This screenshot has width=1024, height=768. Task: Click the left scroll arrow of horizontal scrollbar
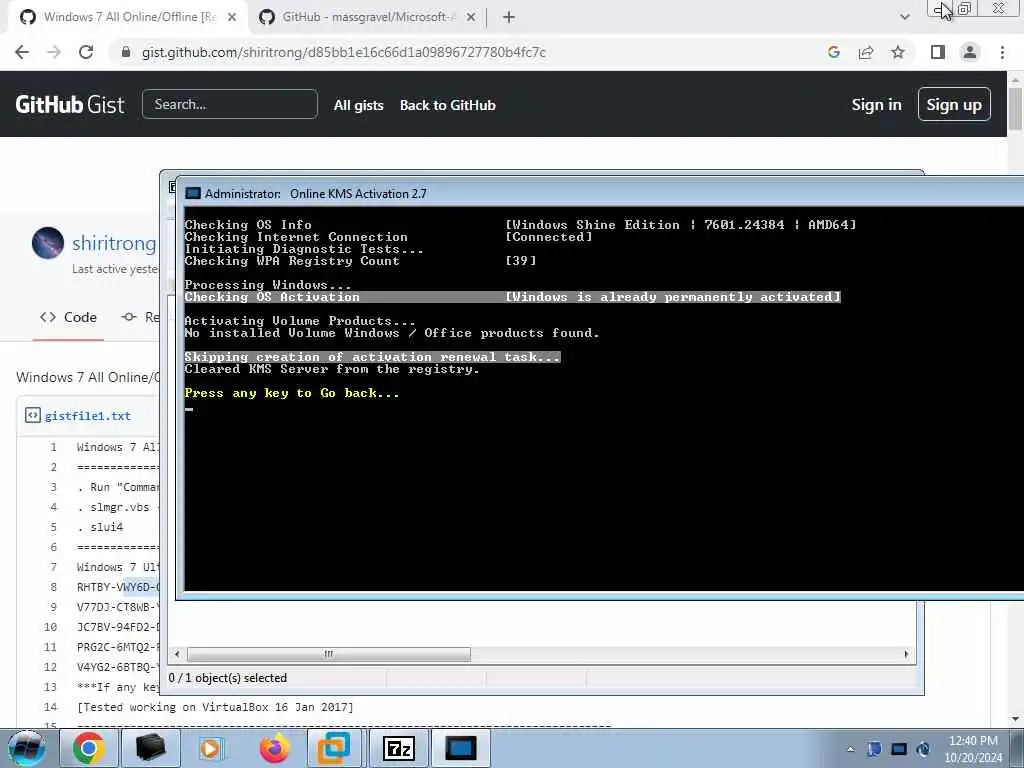point(177,654)
